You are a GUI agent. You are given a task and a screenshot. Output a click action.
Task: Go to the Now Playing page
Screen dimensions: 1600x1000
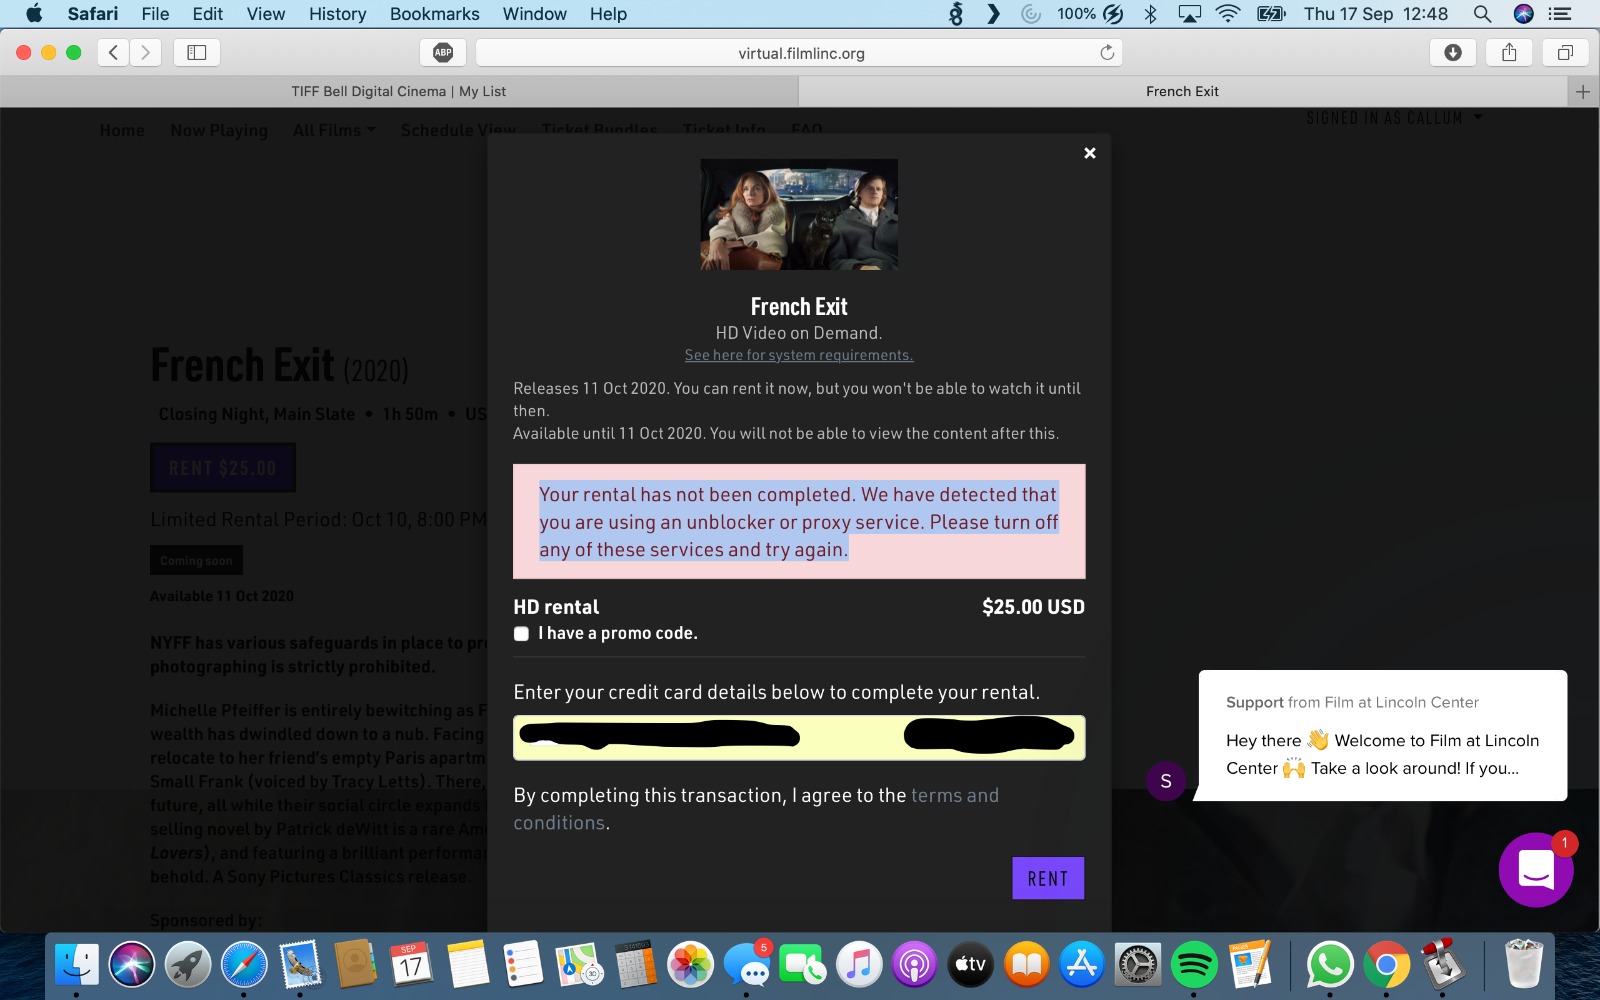[x=219, y=130]
